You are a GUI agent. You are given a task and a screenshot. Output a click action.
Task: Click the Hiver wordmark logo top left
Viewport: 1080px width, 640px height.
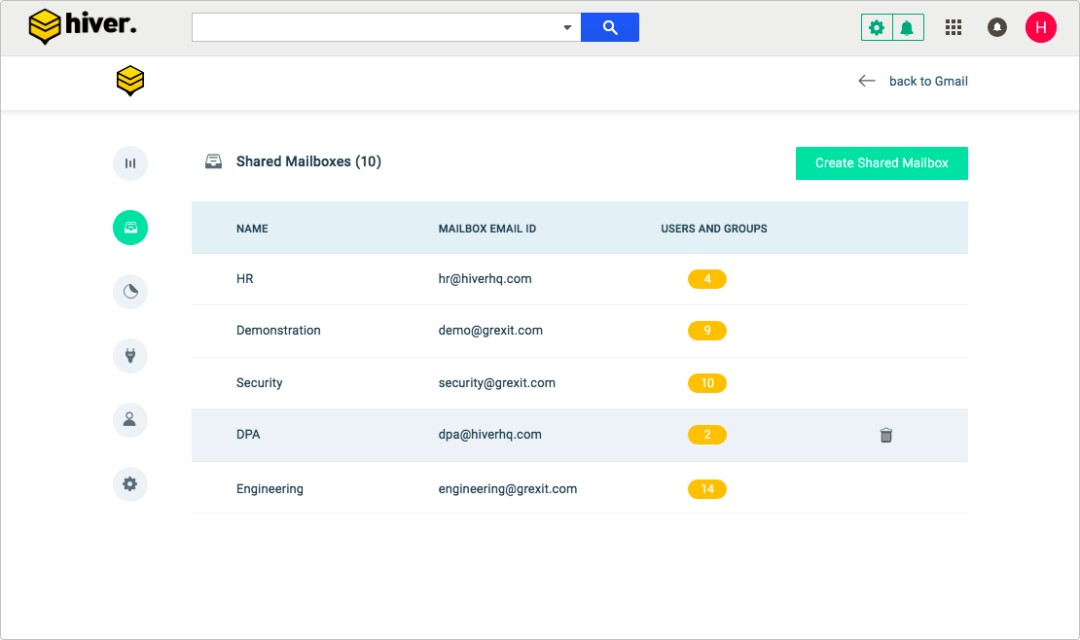tap(83, 25)
